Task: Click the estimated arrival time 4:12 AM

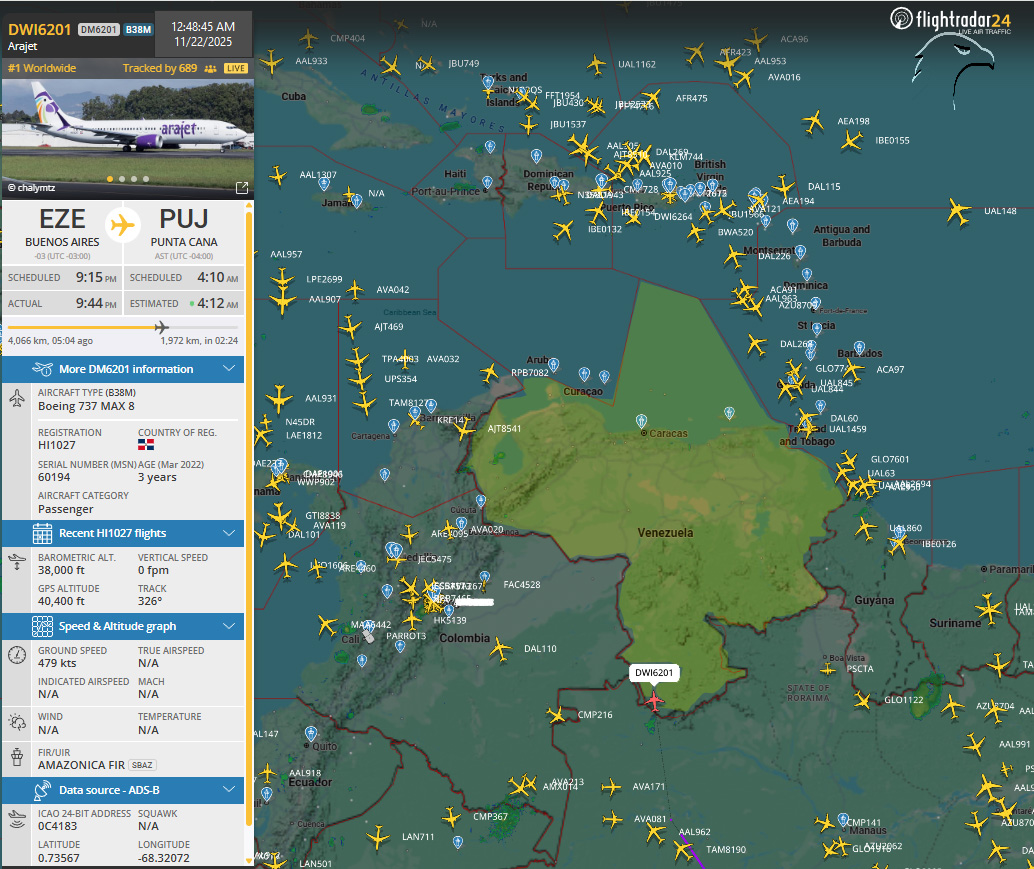Action: pos(217,303)
